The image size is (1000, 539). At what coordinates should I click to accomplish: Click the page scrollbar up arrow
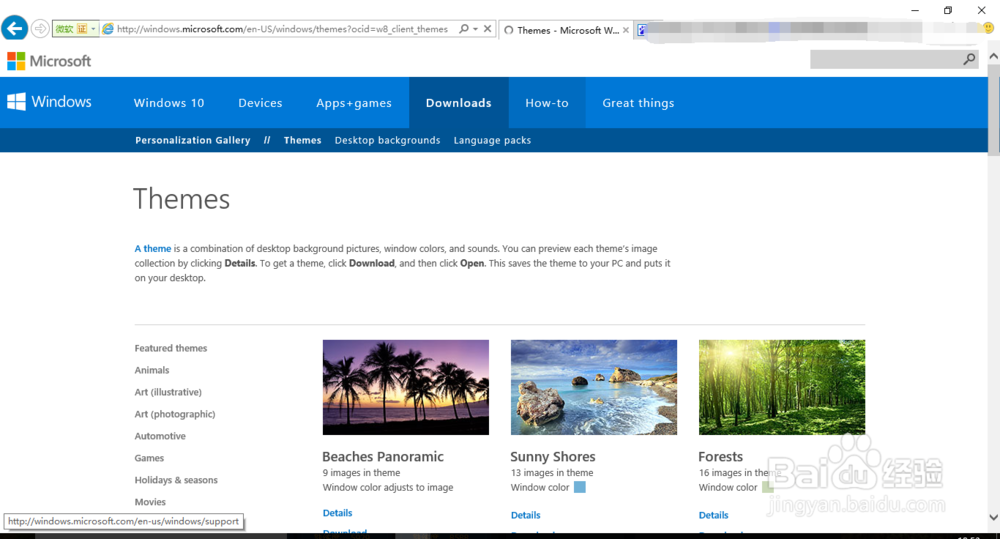point(994,56)
